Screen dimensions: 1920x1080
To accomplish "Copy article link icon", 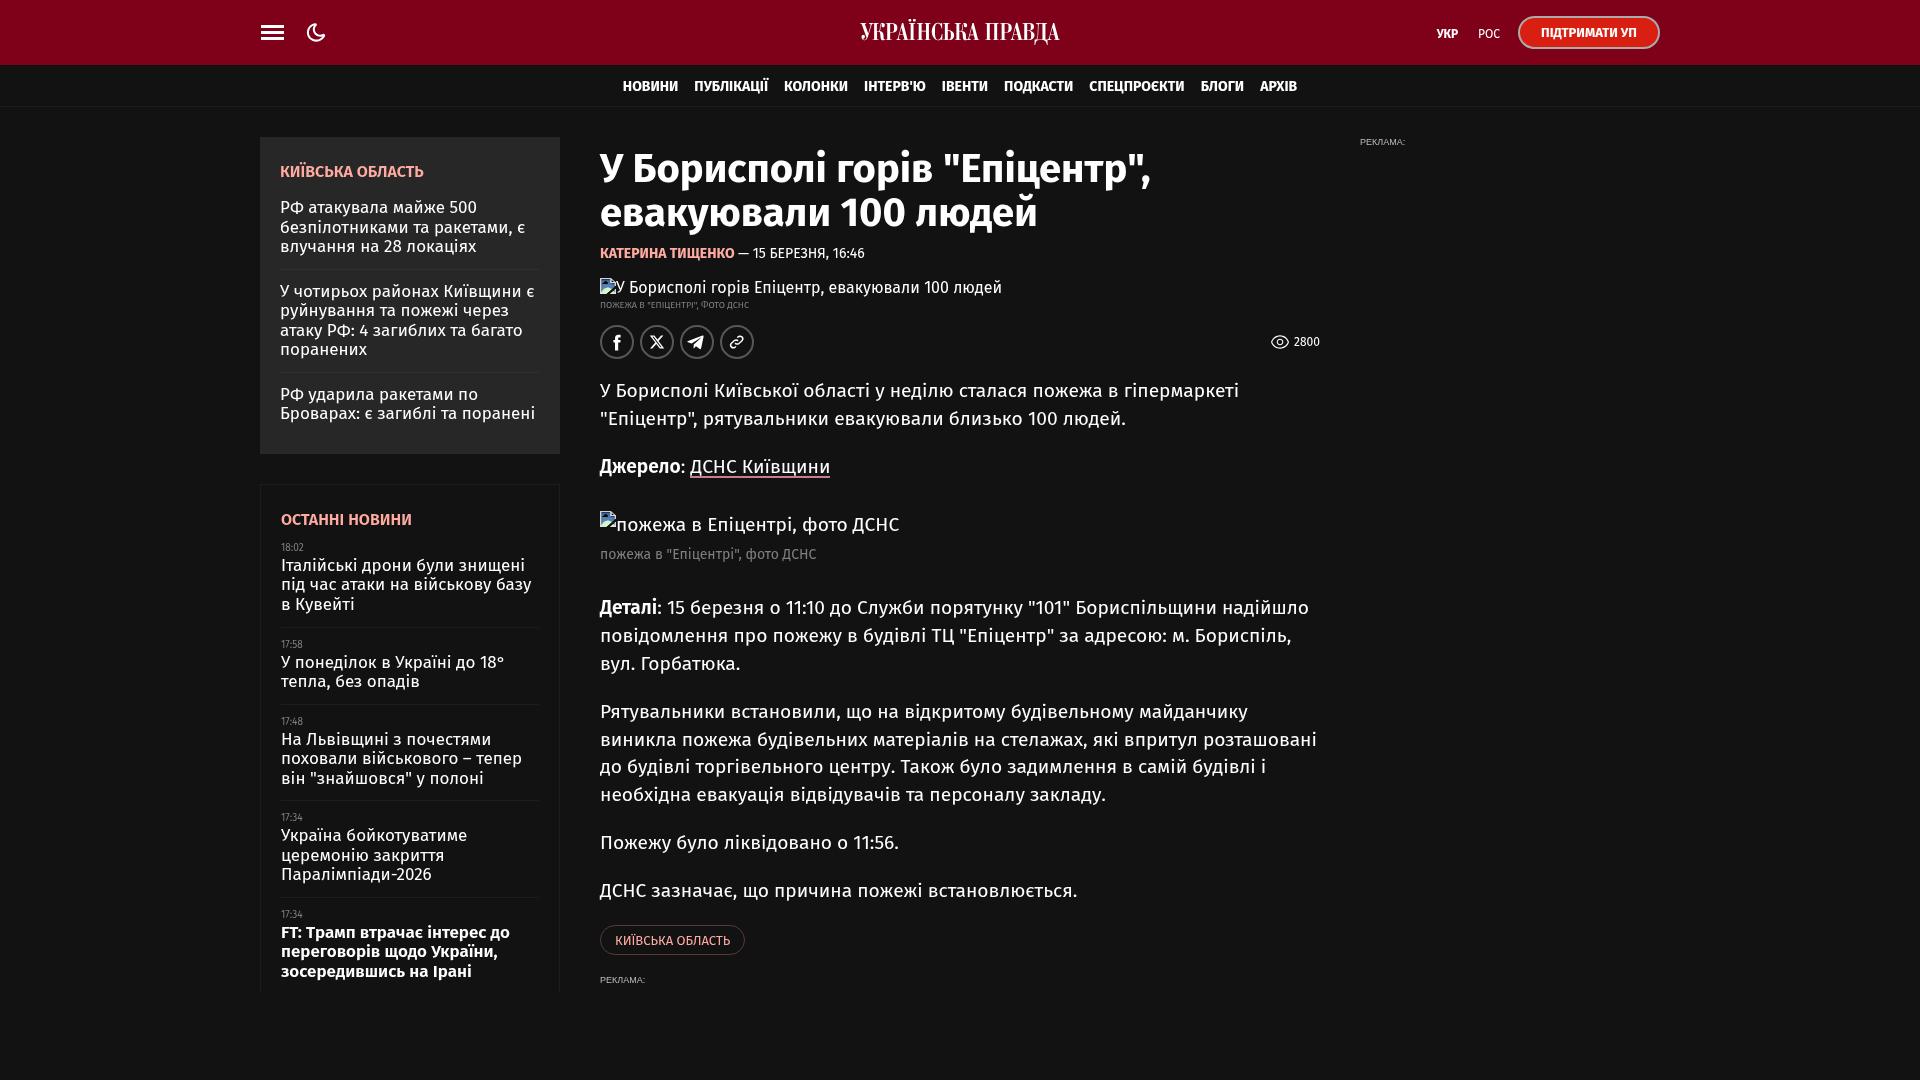I will pyautogui.click(x=737, y=342).
